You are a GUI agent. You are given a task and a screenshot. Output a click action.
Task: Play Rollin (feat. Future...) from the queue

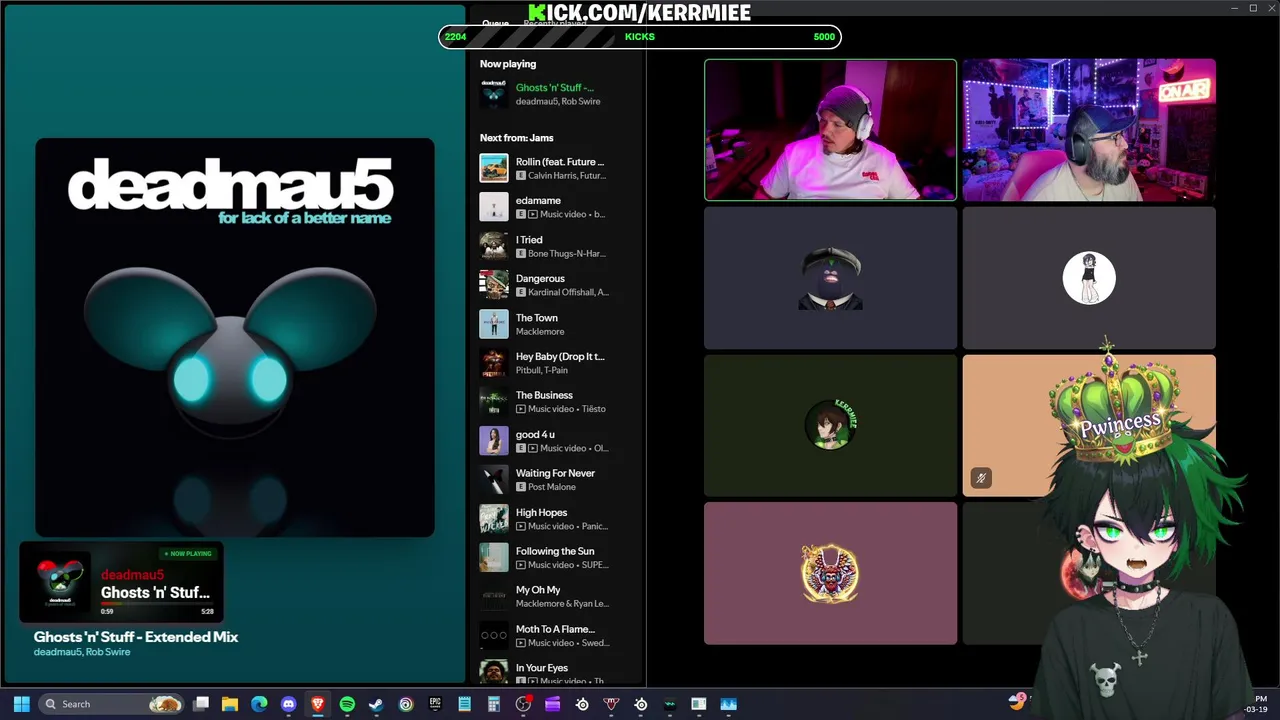556,168
